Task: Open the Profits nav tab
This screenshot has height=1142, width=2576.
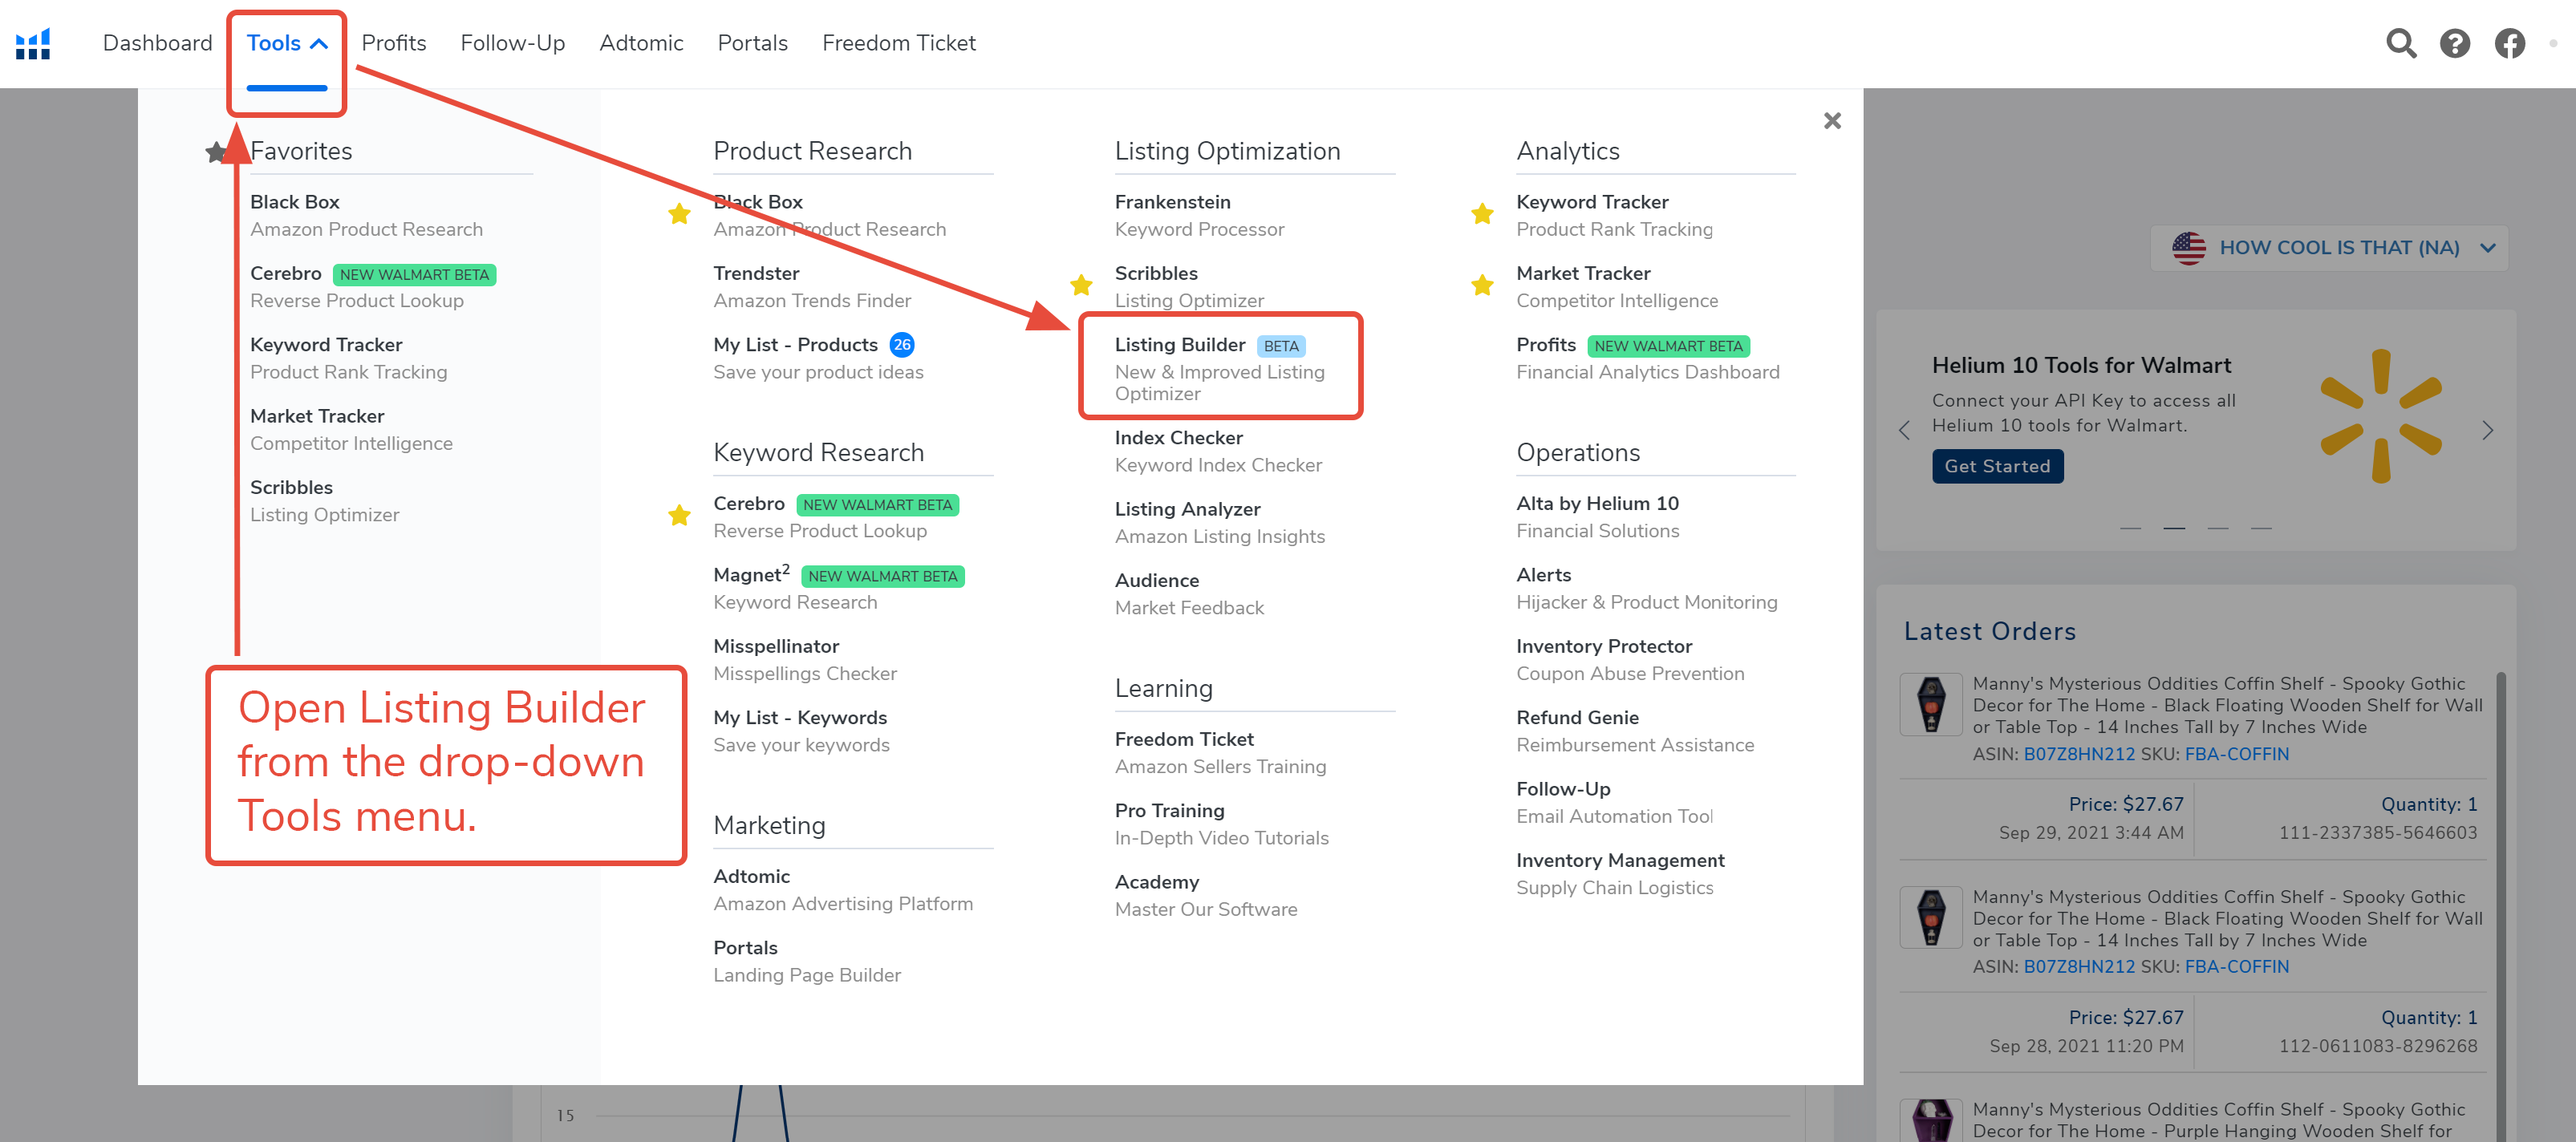Action: point(393,44)
